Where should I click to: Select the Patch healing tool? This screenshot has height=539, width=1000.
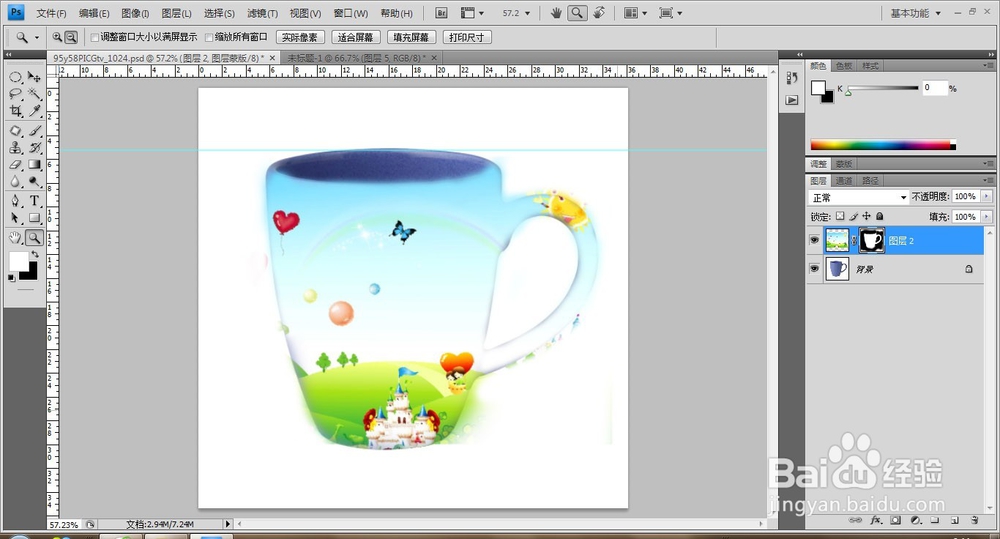16,131
